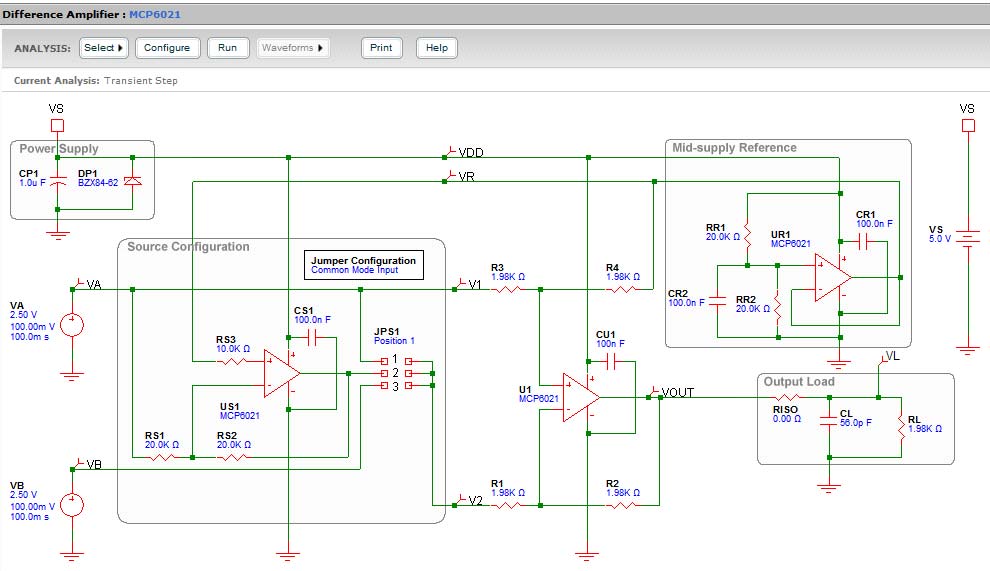Set jumper JPS1 to position 3

click(396, 386)
